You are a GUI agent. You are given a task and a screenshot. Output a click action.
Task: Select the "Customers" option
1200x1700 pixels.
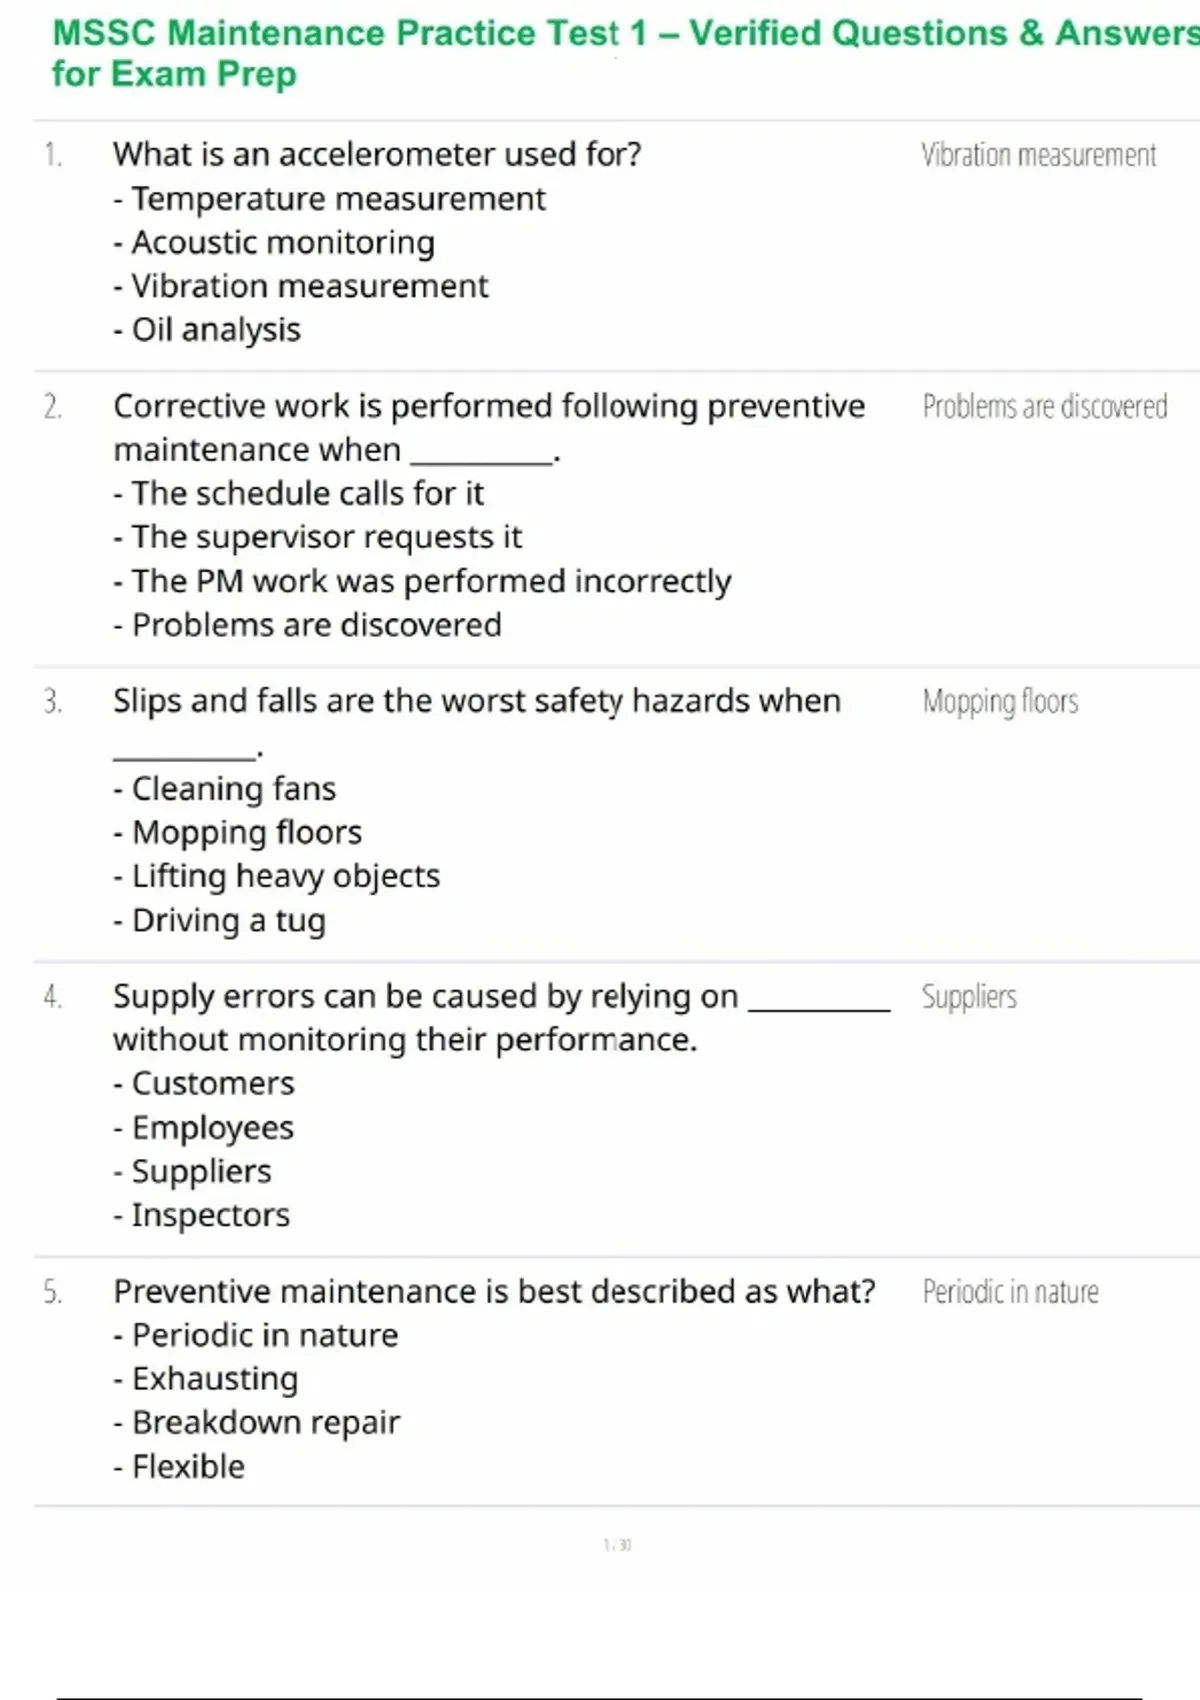click(x=213, y=1083)
